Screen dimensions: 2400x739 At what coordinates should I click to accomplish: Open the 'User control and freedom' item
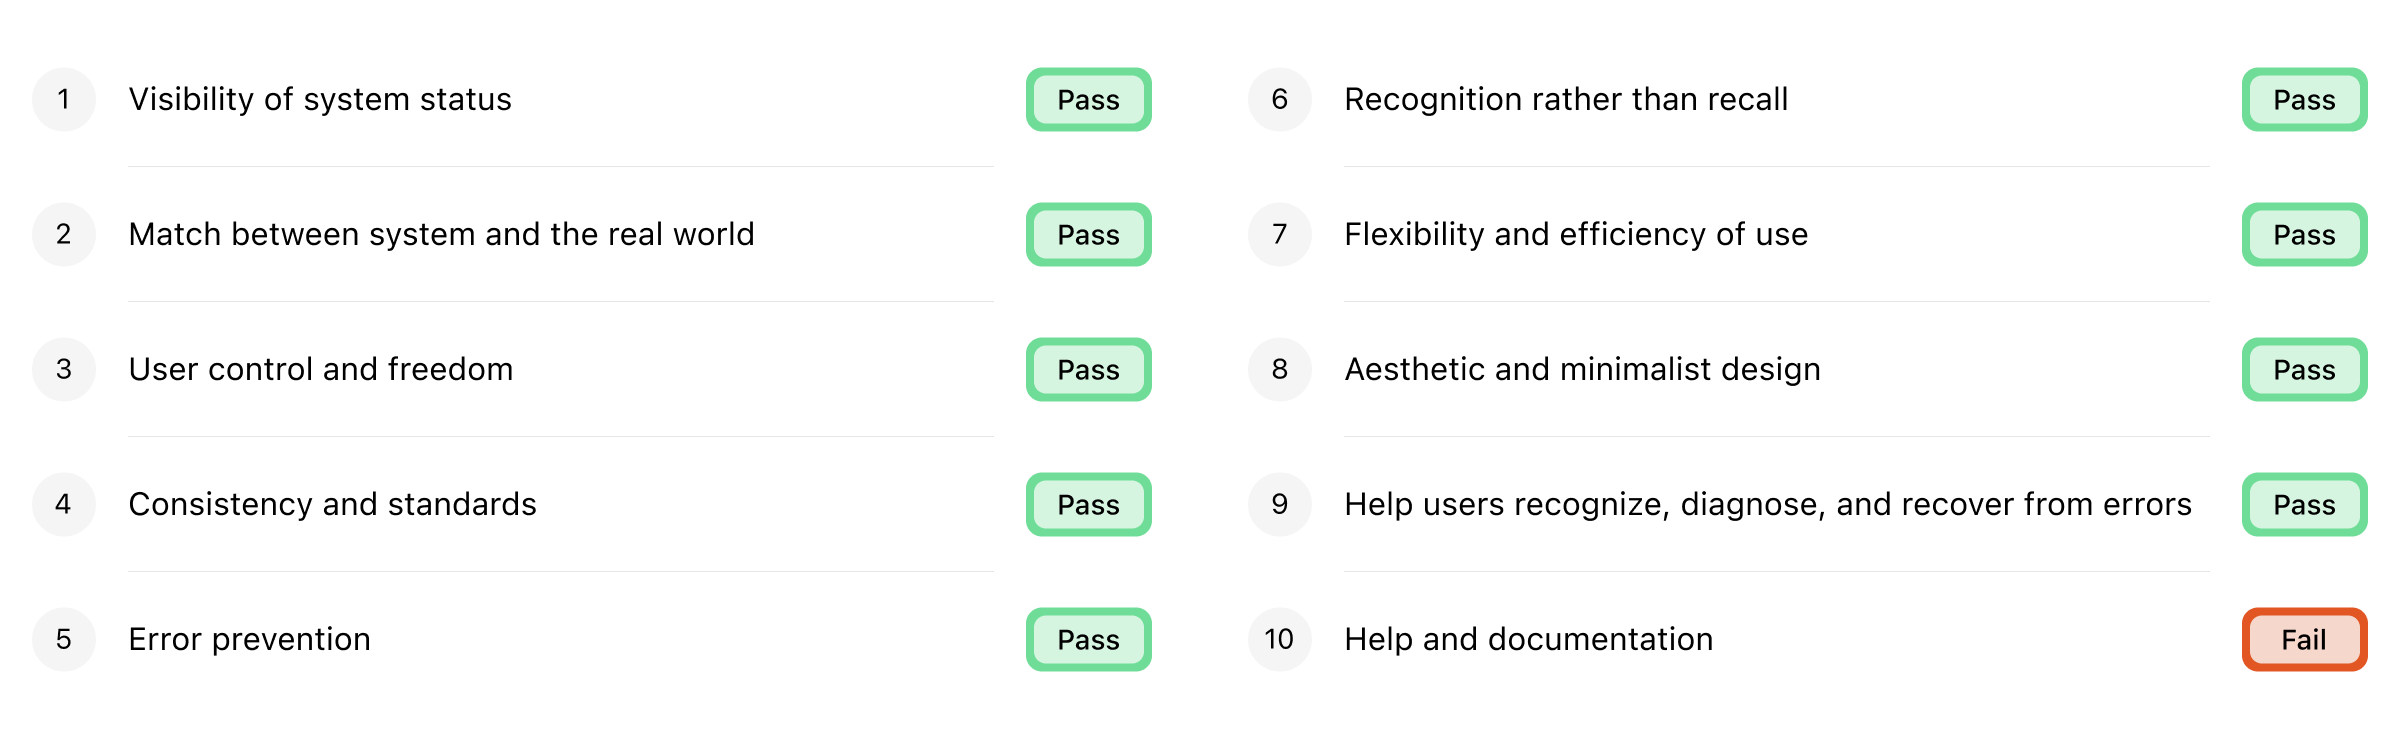coord(592,370)
